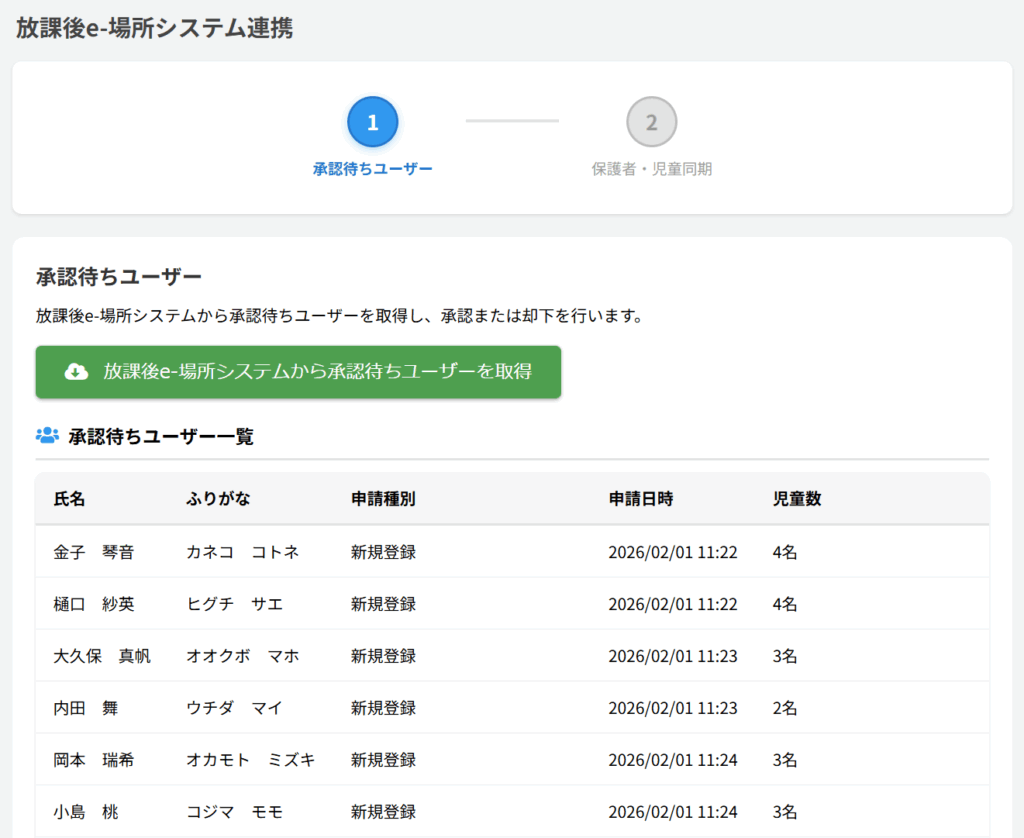Open the 岡本 瑞希 entry

click(x=93, y=760)
